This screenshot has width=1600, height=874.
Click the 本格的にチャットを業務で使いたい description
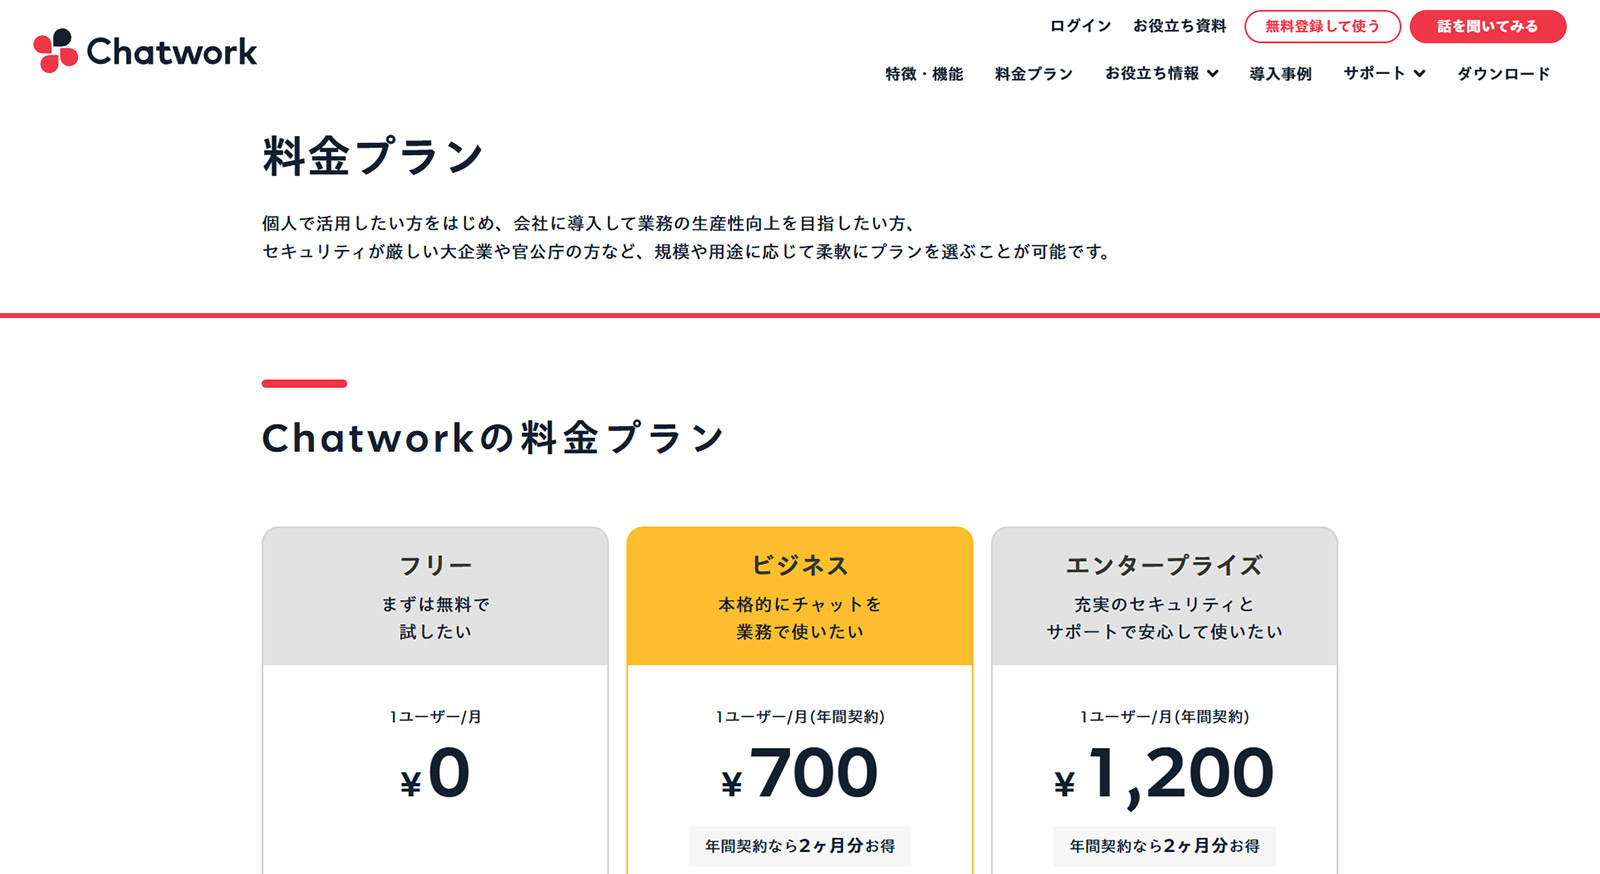click(x=800, y=618)
